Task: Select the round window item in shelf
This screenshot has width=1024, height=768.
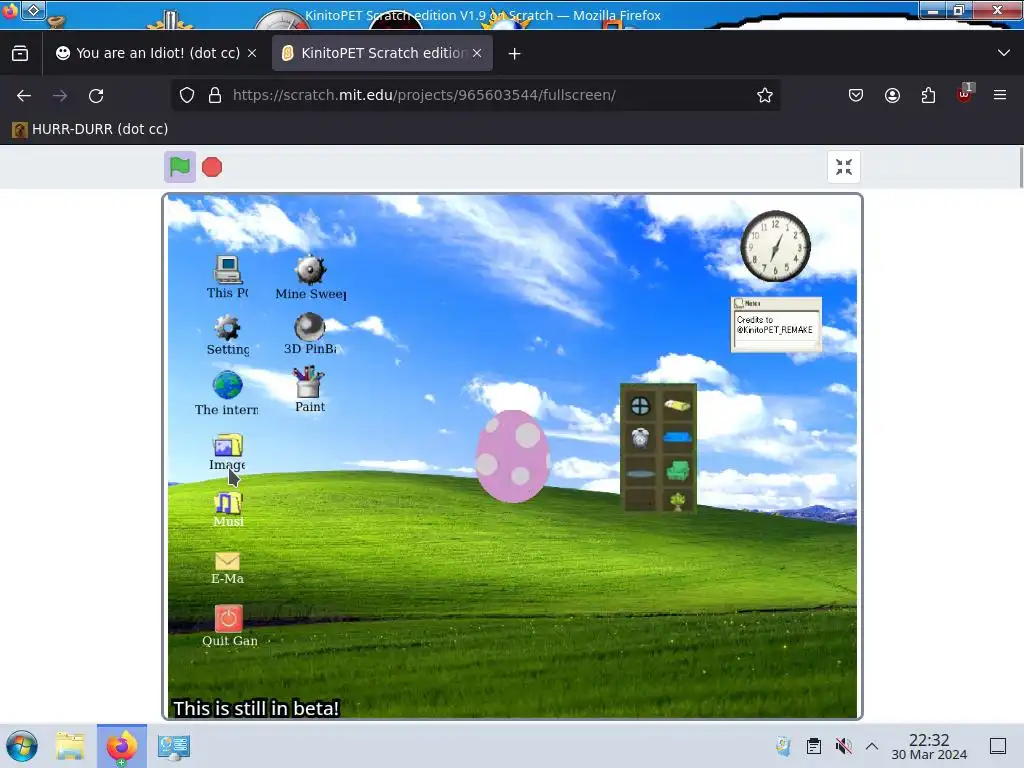Action: 640,406
